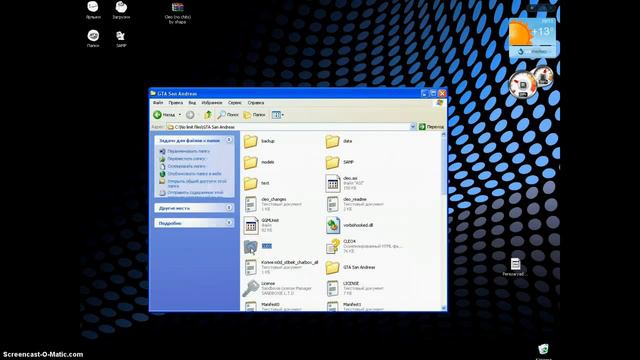Screen dimensions: 640x360
Task: Open the Поиск search pane
Action: (x=228, y=115)
